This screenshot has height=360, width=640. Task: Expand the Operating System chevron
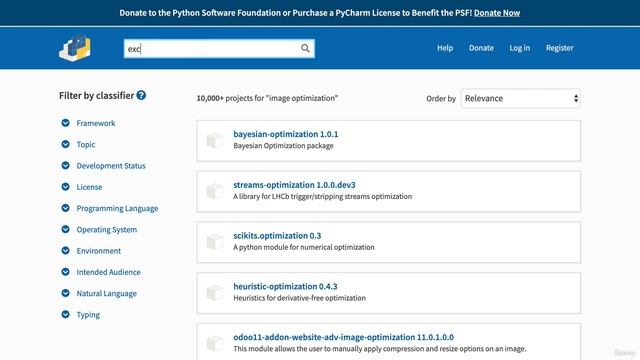click(x=65, y=229)
